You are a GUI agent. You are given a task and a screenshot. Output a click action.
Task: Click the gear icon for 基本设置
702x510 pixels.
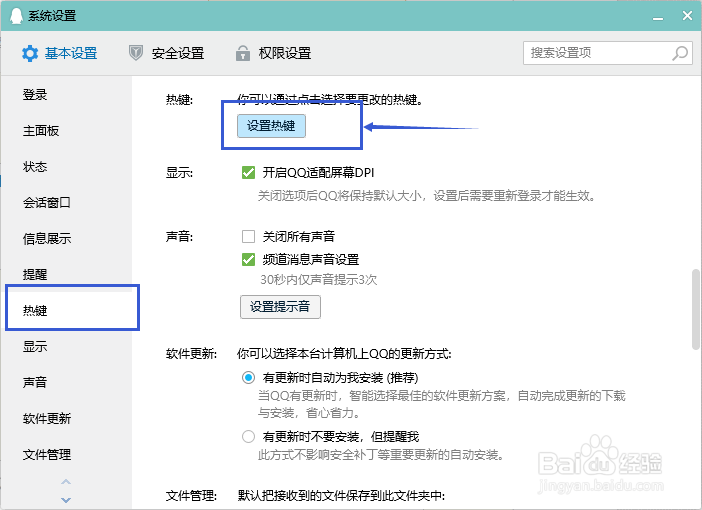[30, 53]
